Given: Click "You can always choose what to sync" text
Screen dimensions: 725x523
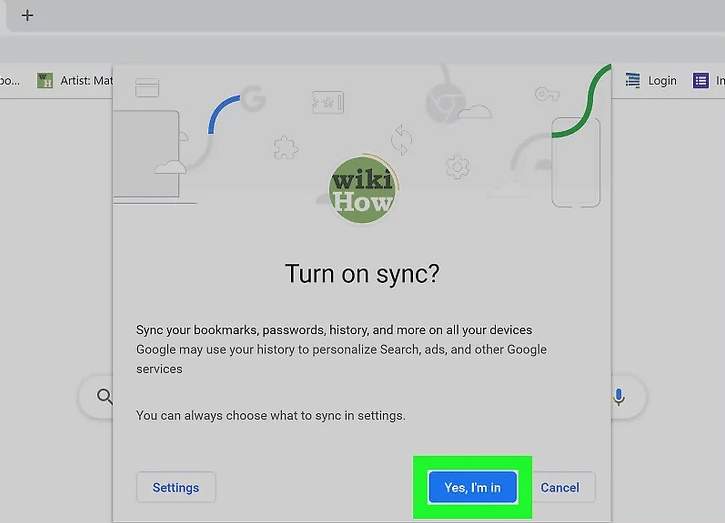Looking at the screenshot, I should click(270, 415).
